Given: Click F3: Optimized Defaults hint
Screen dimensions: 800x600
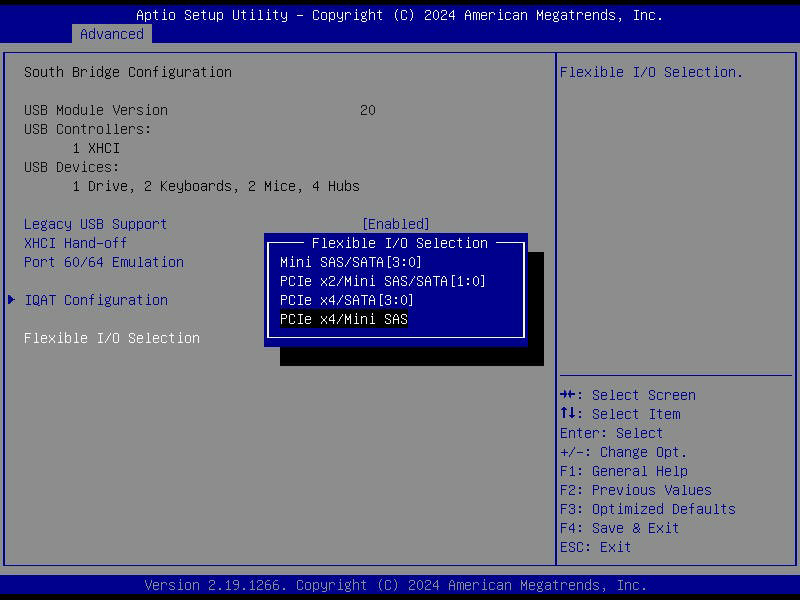Looking at the screenshot, I should coord(647,509).
